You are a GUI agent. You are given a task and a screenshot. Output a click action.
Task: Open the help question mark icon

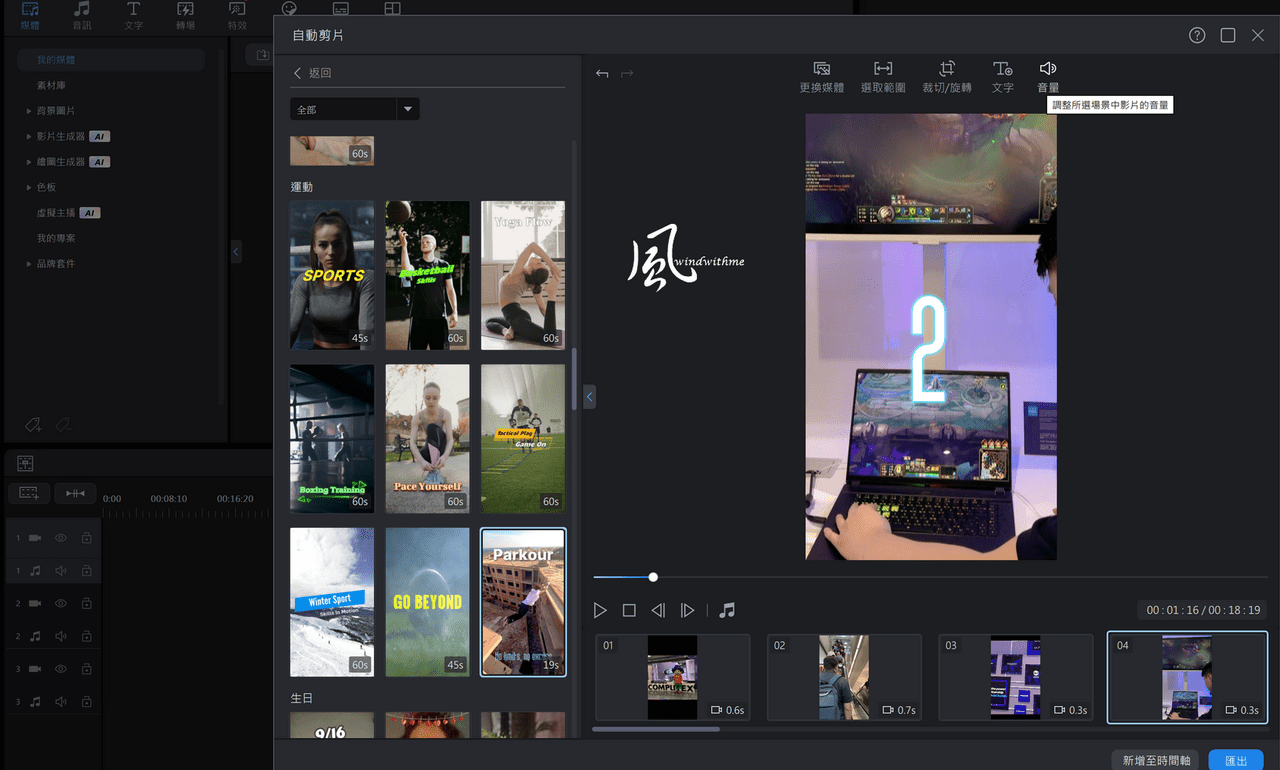click(x=1197, y=35)
